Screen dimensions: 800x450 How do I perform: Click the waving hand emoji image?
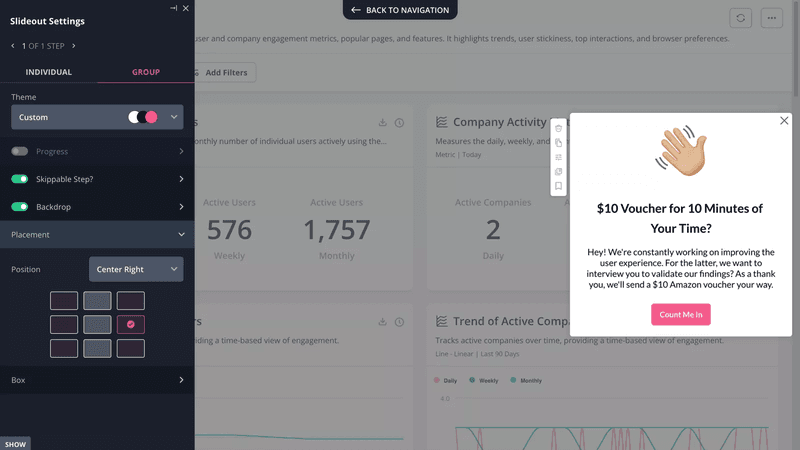(680, 151)
